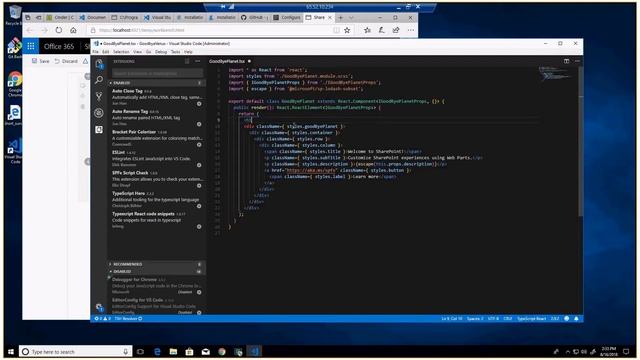Image resolution: width=640 pixels, height=360 pixels.
Task: Select the Extensions view icon in activity bar
Action: click(99, 129)
